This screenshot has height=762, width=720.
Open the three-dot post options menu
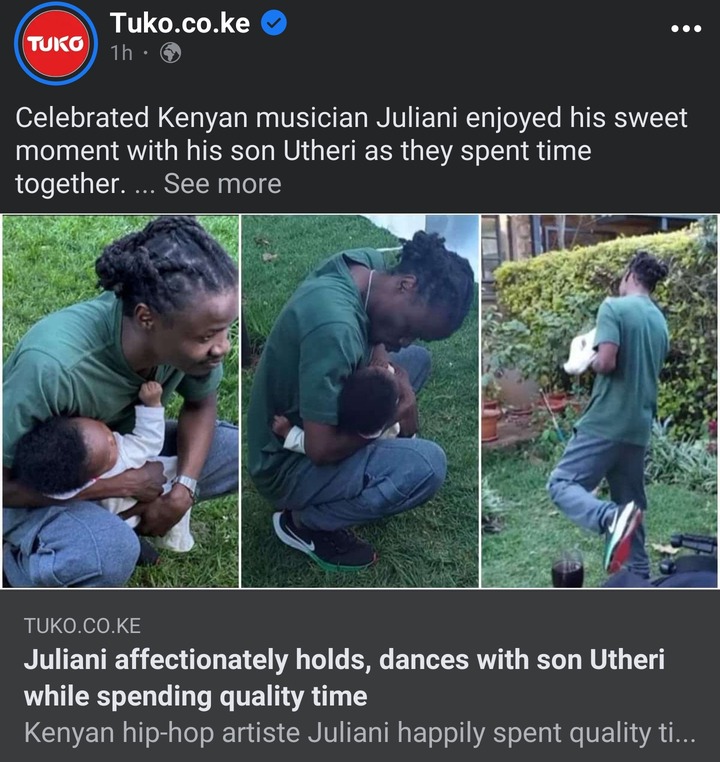pyautogui.click(x=686, y=29)
